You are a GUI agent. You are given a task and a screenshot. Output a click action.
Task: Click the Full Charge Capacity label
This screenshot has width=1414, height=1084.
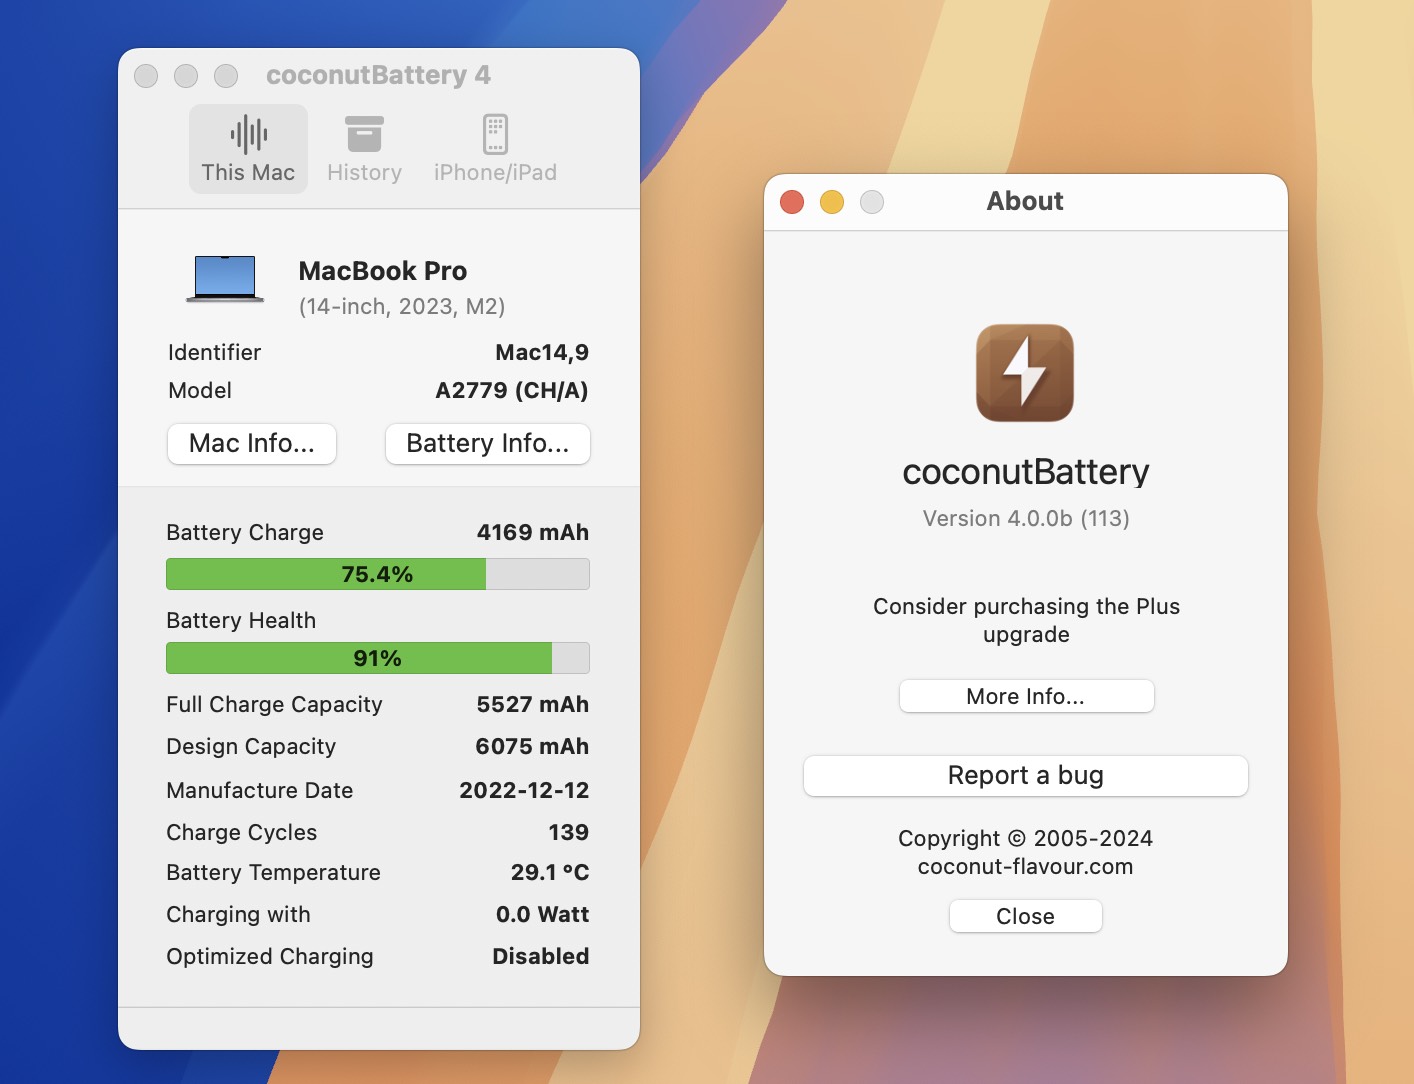pyautogui.click(x=275, y=704)
